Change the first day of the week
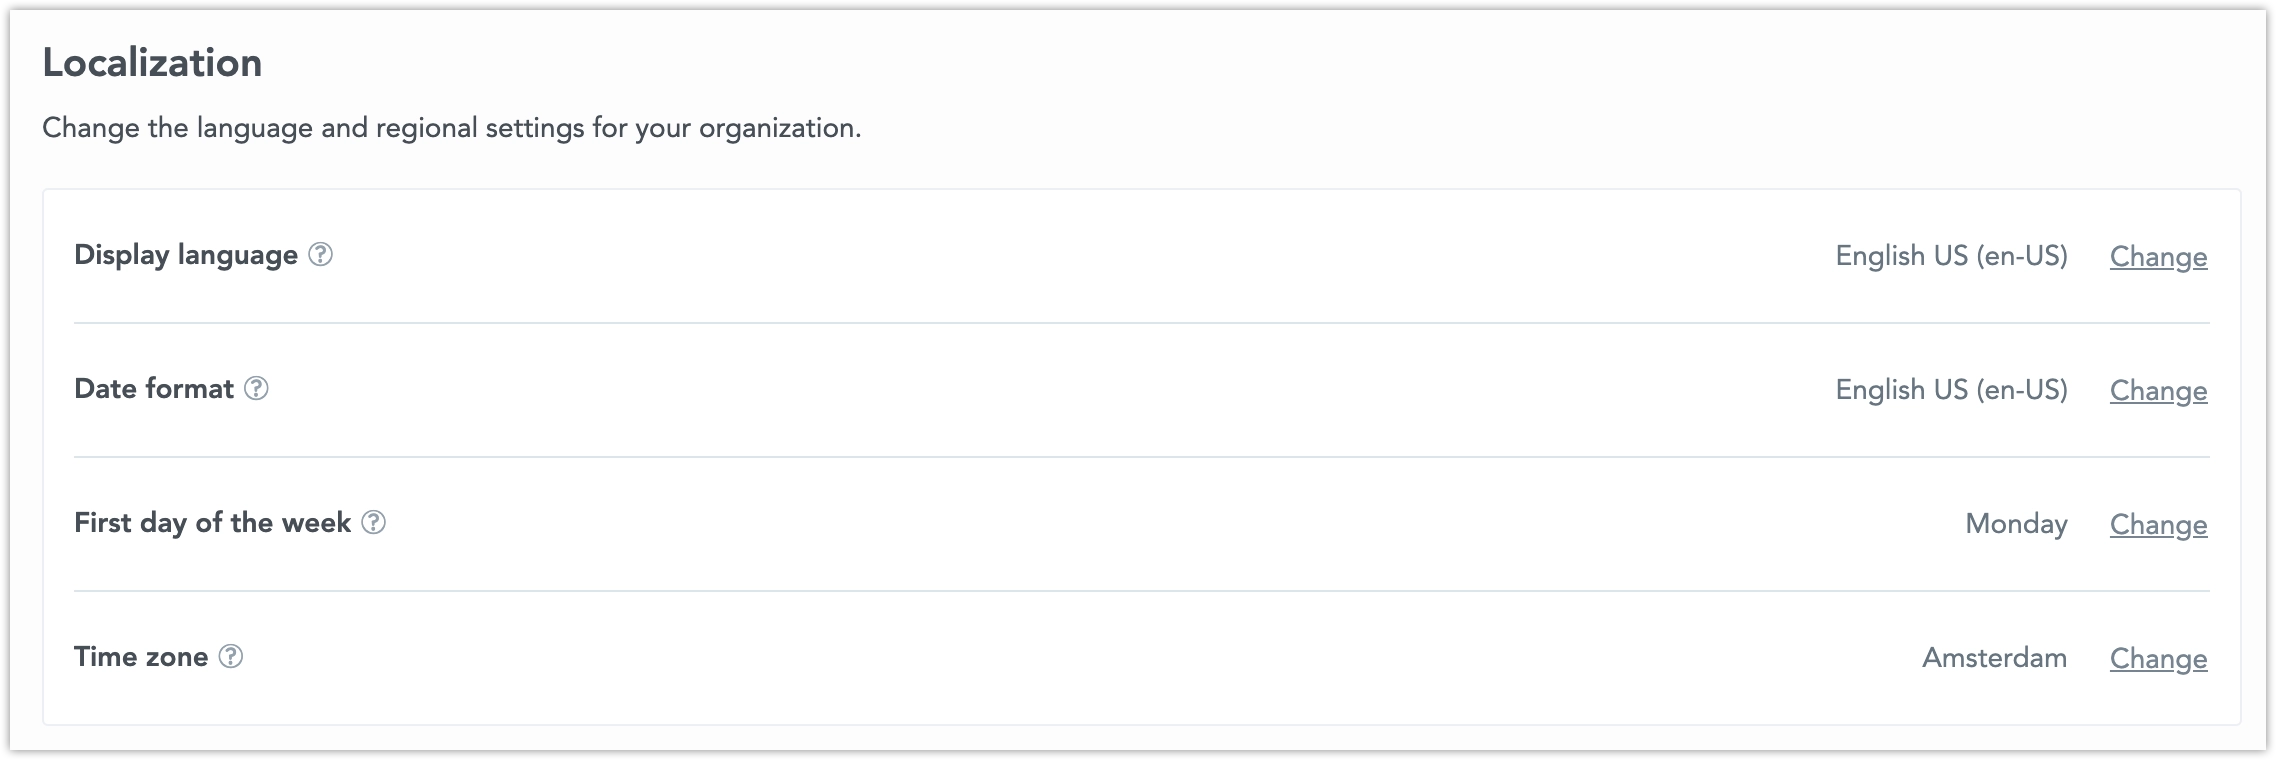This screenshot has height=760, width=2276. (2157, 525)
